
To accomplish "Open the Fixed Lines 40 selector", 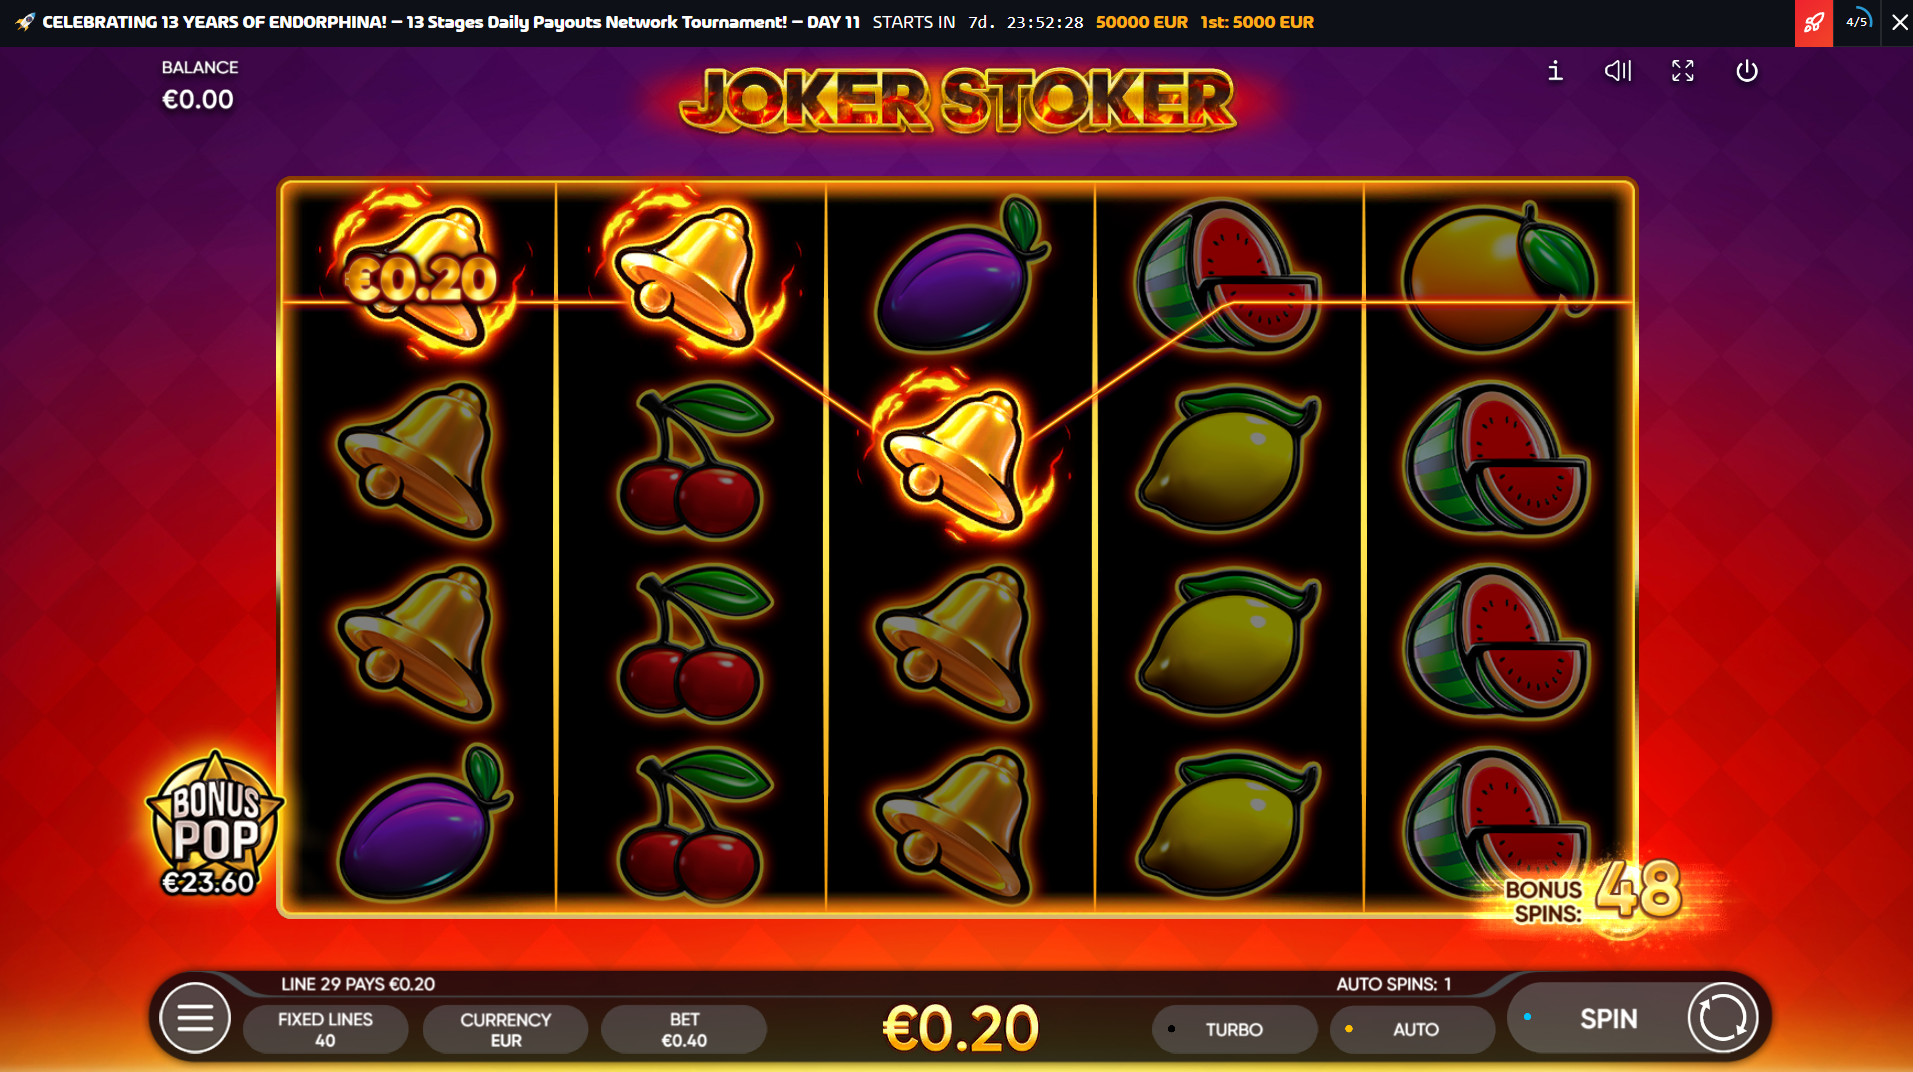I will pyautogui.click(x=325, y=1030).
